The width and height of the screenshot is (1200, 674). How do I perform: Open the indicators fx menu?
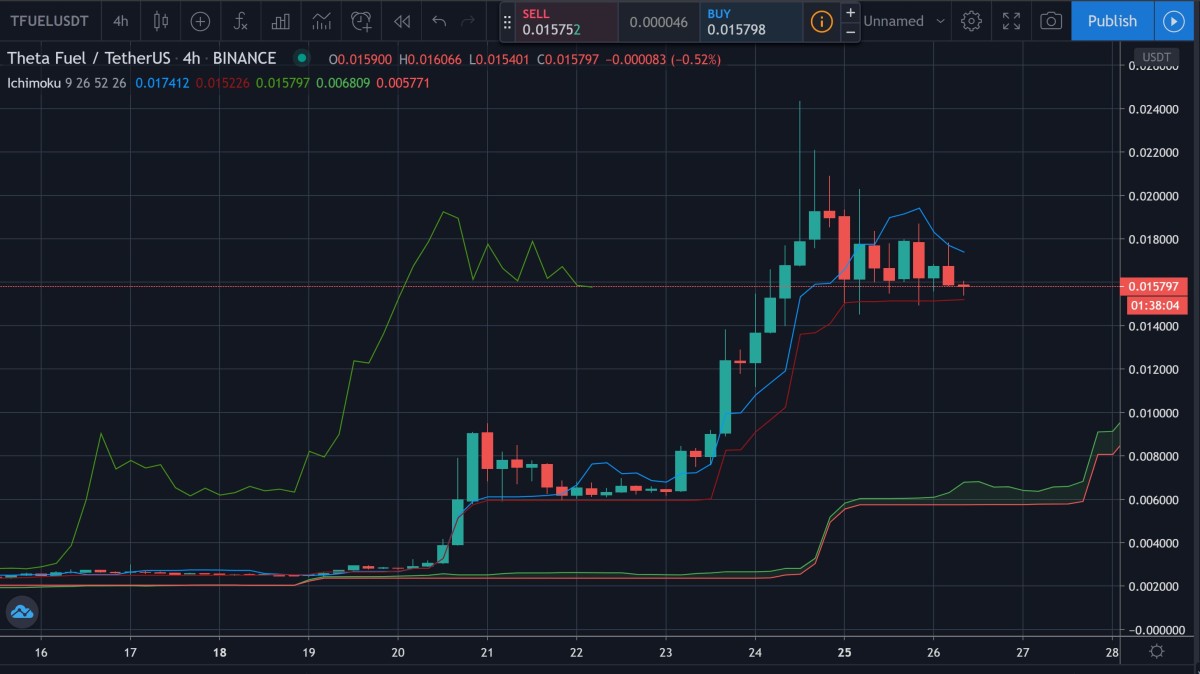coord(241,21)
